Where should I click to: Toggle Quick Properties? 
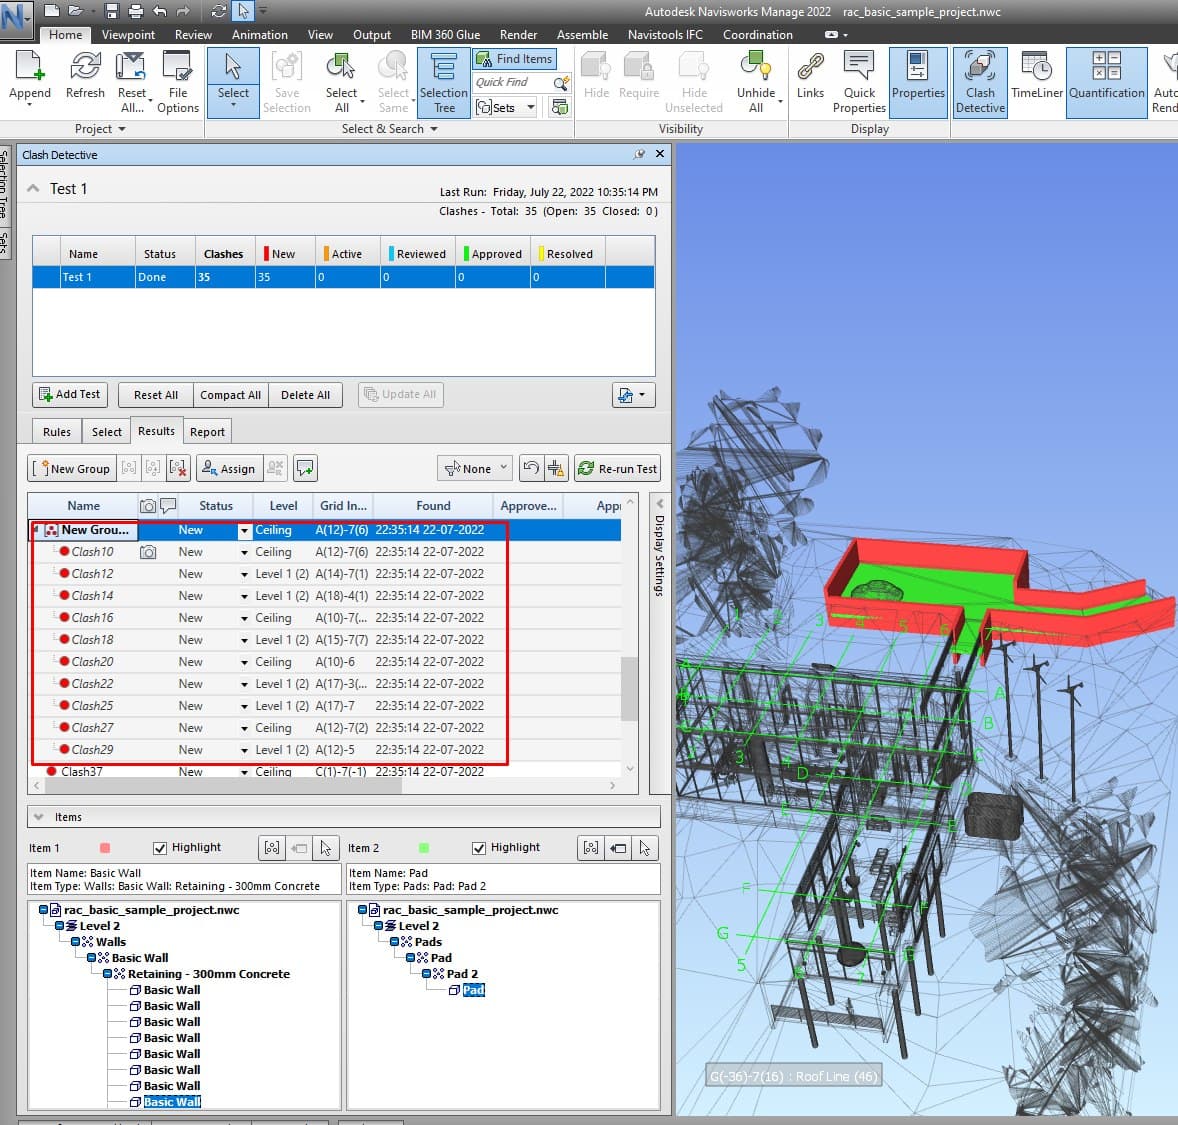tap(859, 81)
